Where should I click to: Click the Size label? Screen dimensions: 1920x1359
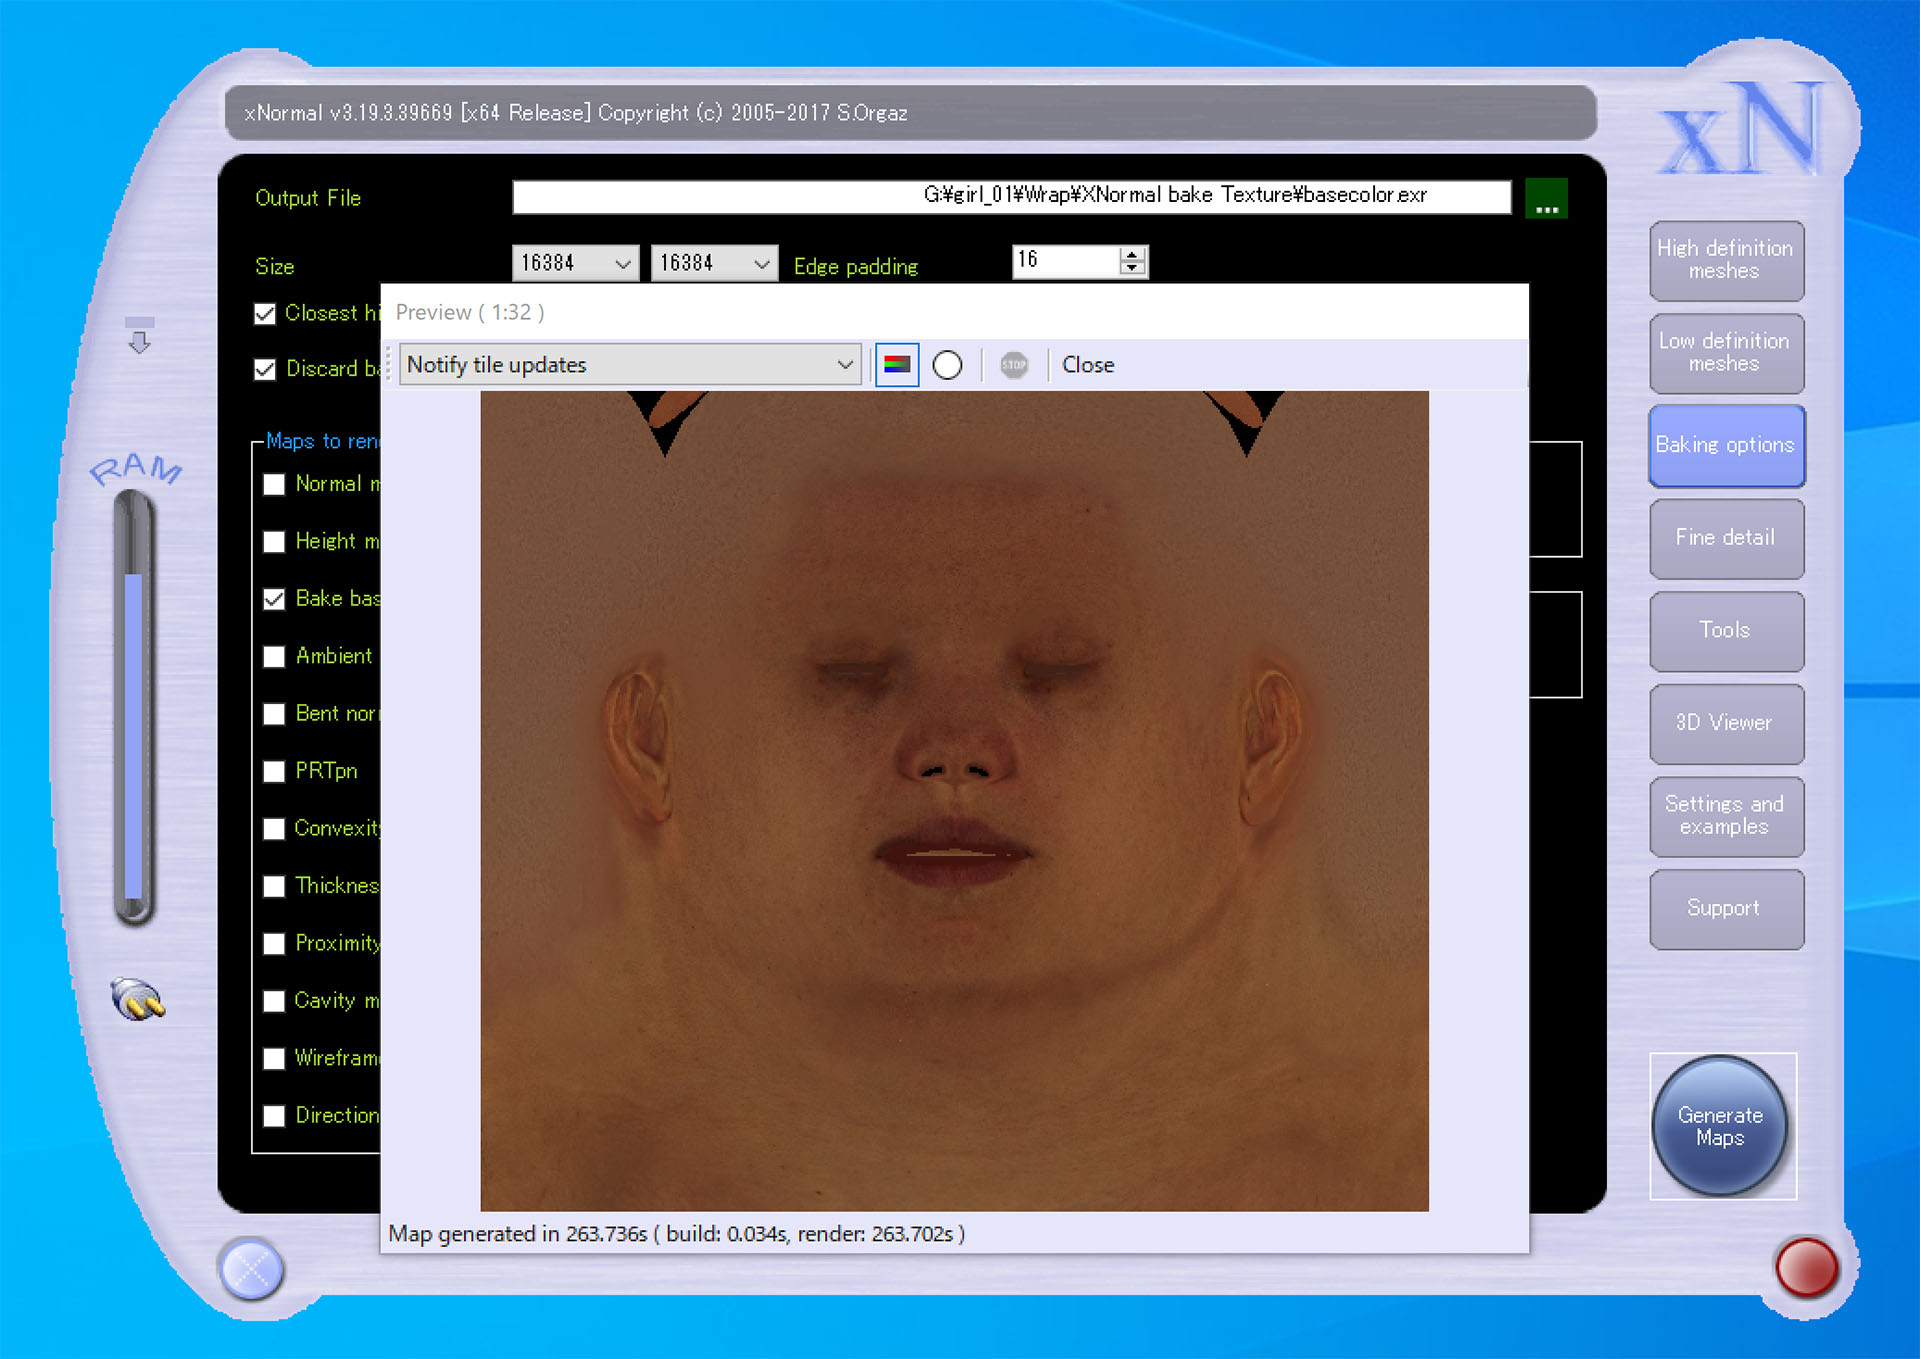click(x=275, y=267)
